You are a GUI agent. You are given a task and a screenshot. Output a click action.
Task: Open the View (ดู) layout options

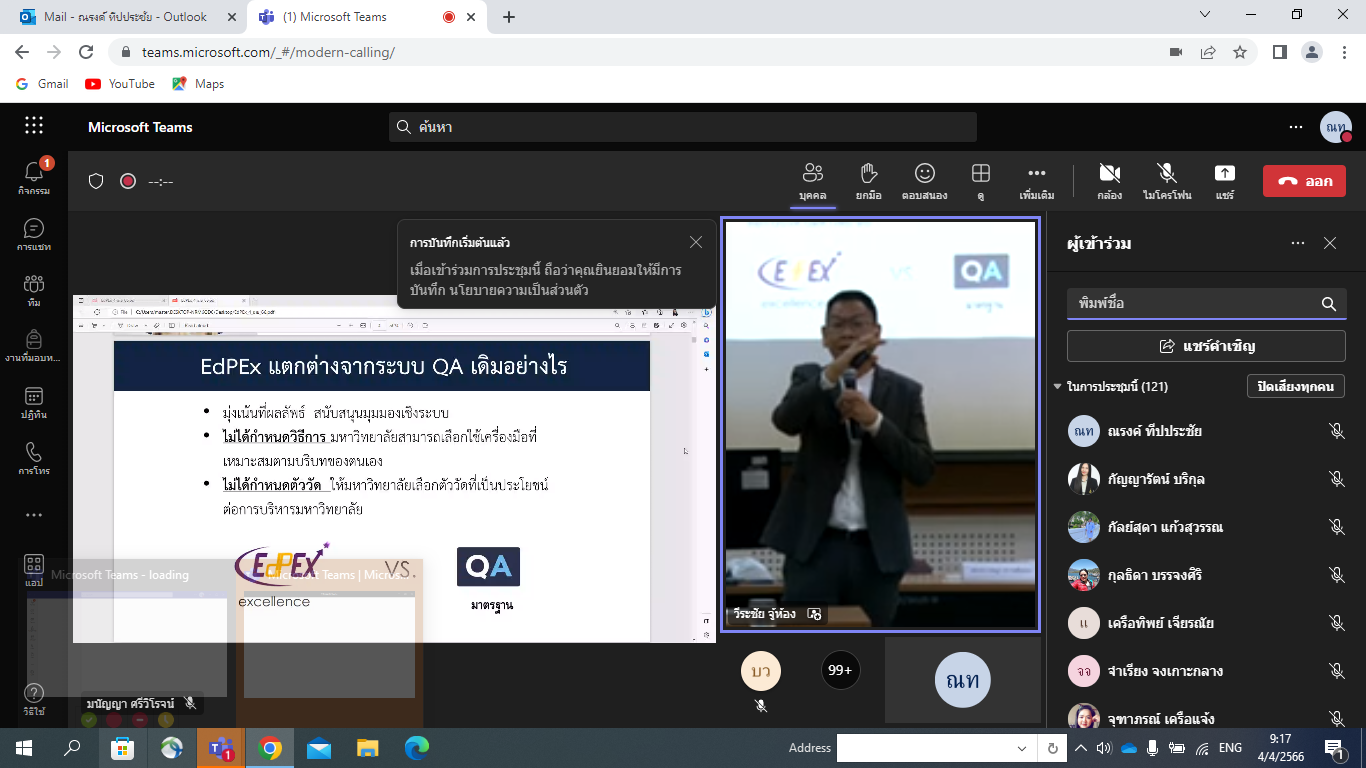point(981,181)
